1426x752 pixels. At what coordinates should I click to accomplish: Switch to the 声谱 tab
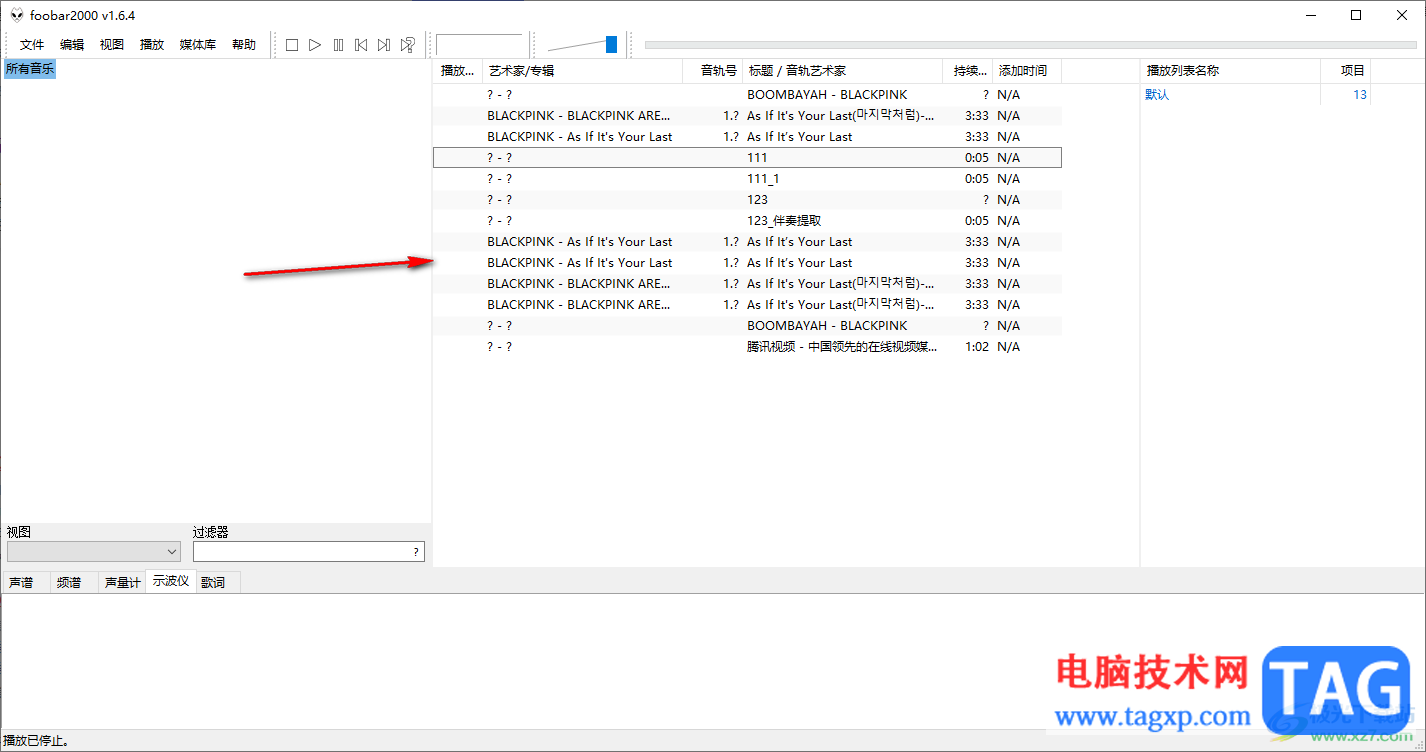[21, 582]
